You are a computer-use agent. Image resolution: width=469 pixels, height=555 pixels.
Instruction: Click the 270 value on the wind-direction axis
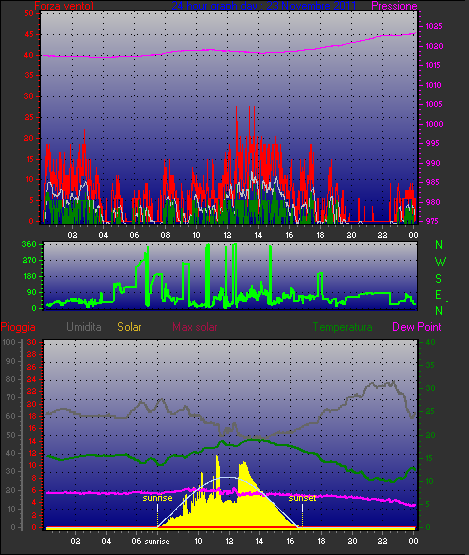(x=29, y=261)
